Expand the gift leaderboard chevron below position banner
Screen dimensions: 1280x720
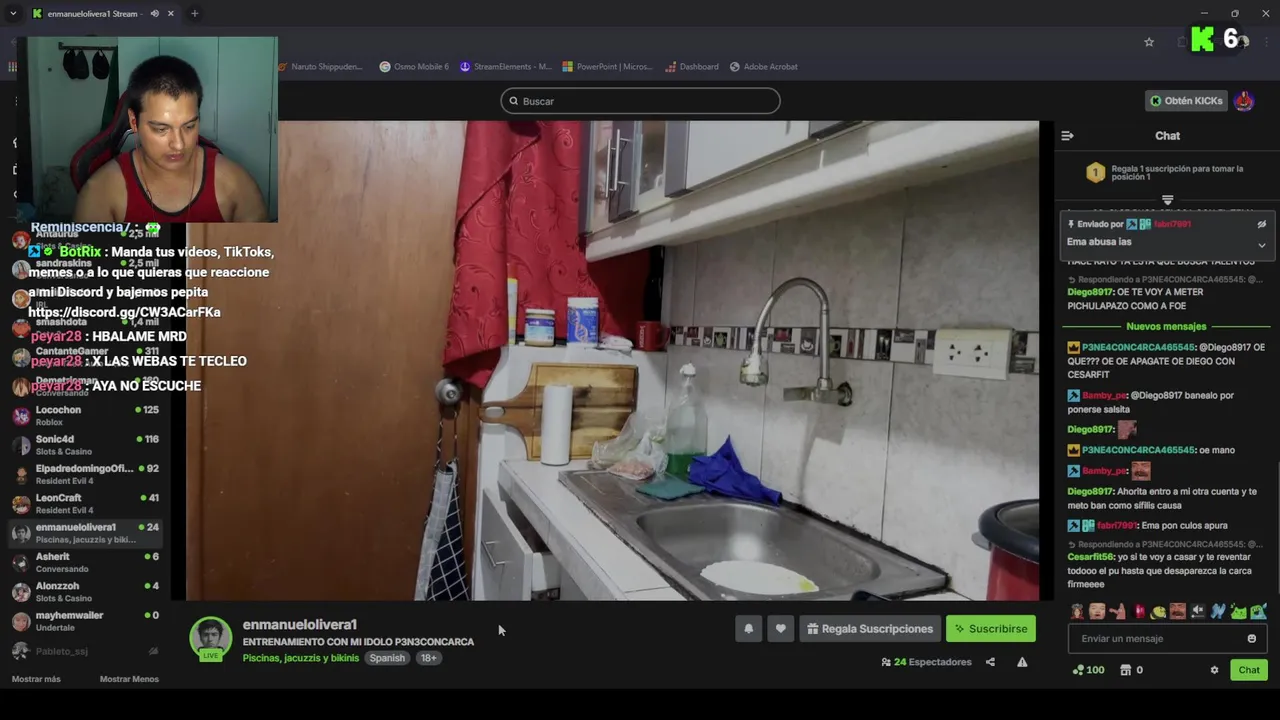pyautogui.click(x=1167, y=200)
